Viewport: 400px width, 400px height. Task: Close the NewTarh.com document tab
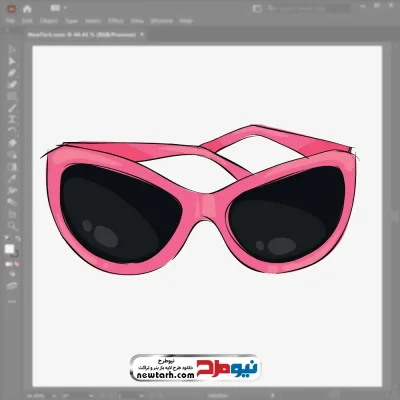click(142, 34)
